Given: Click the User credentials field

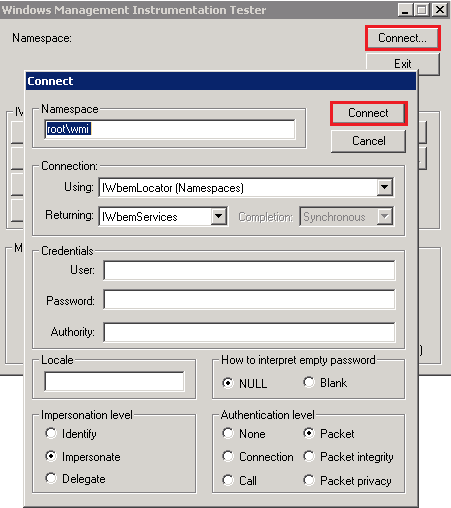Looking at the screenshot, I should [x=249, y=270].
